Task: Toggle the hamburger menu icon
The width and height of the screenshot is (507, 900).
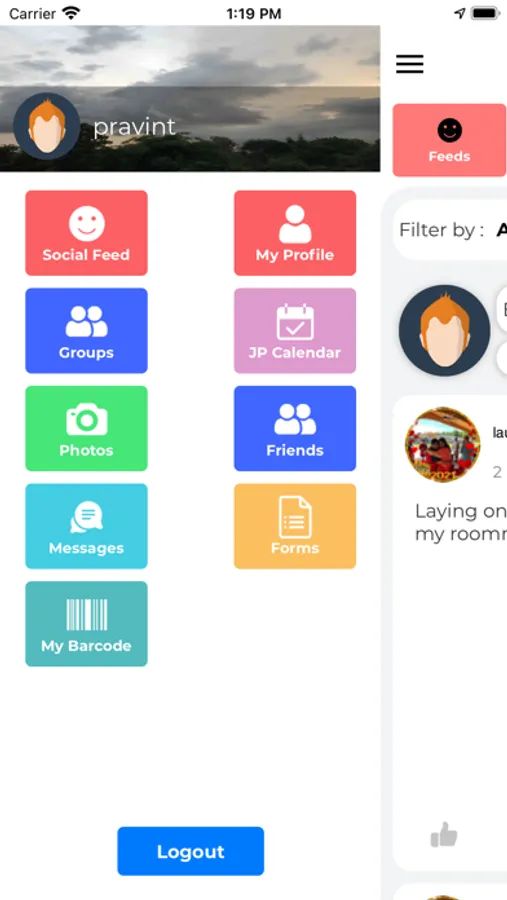Action: [x=410, y=64]
